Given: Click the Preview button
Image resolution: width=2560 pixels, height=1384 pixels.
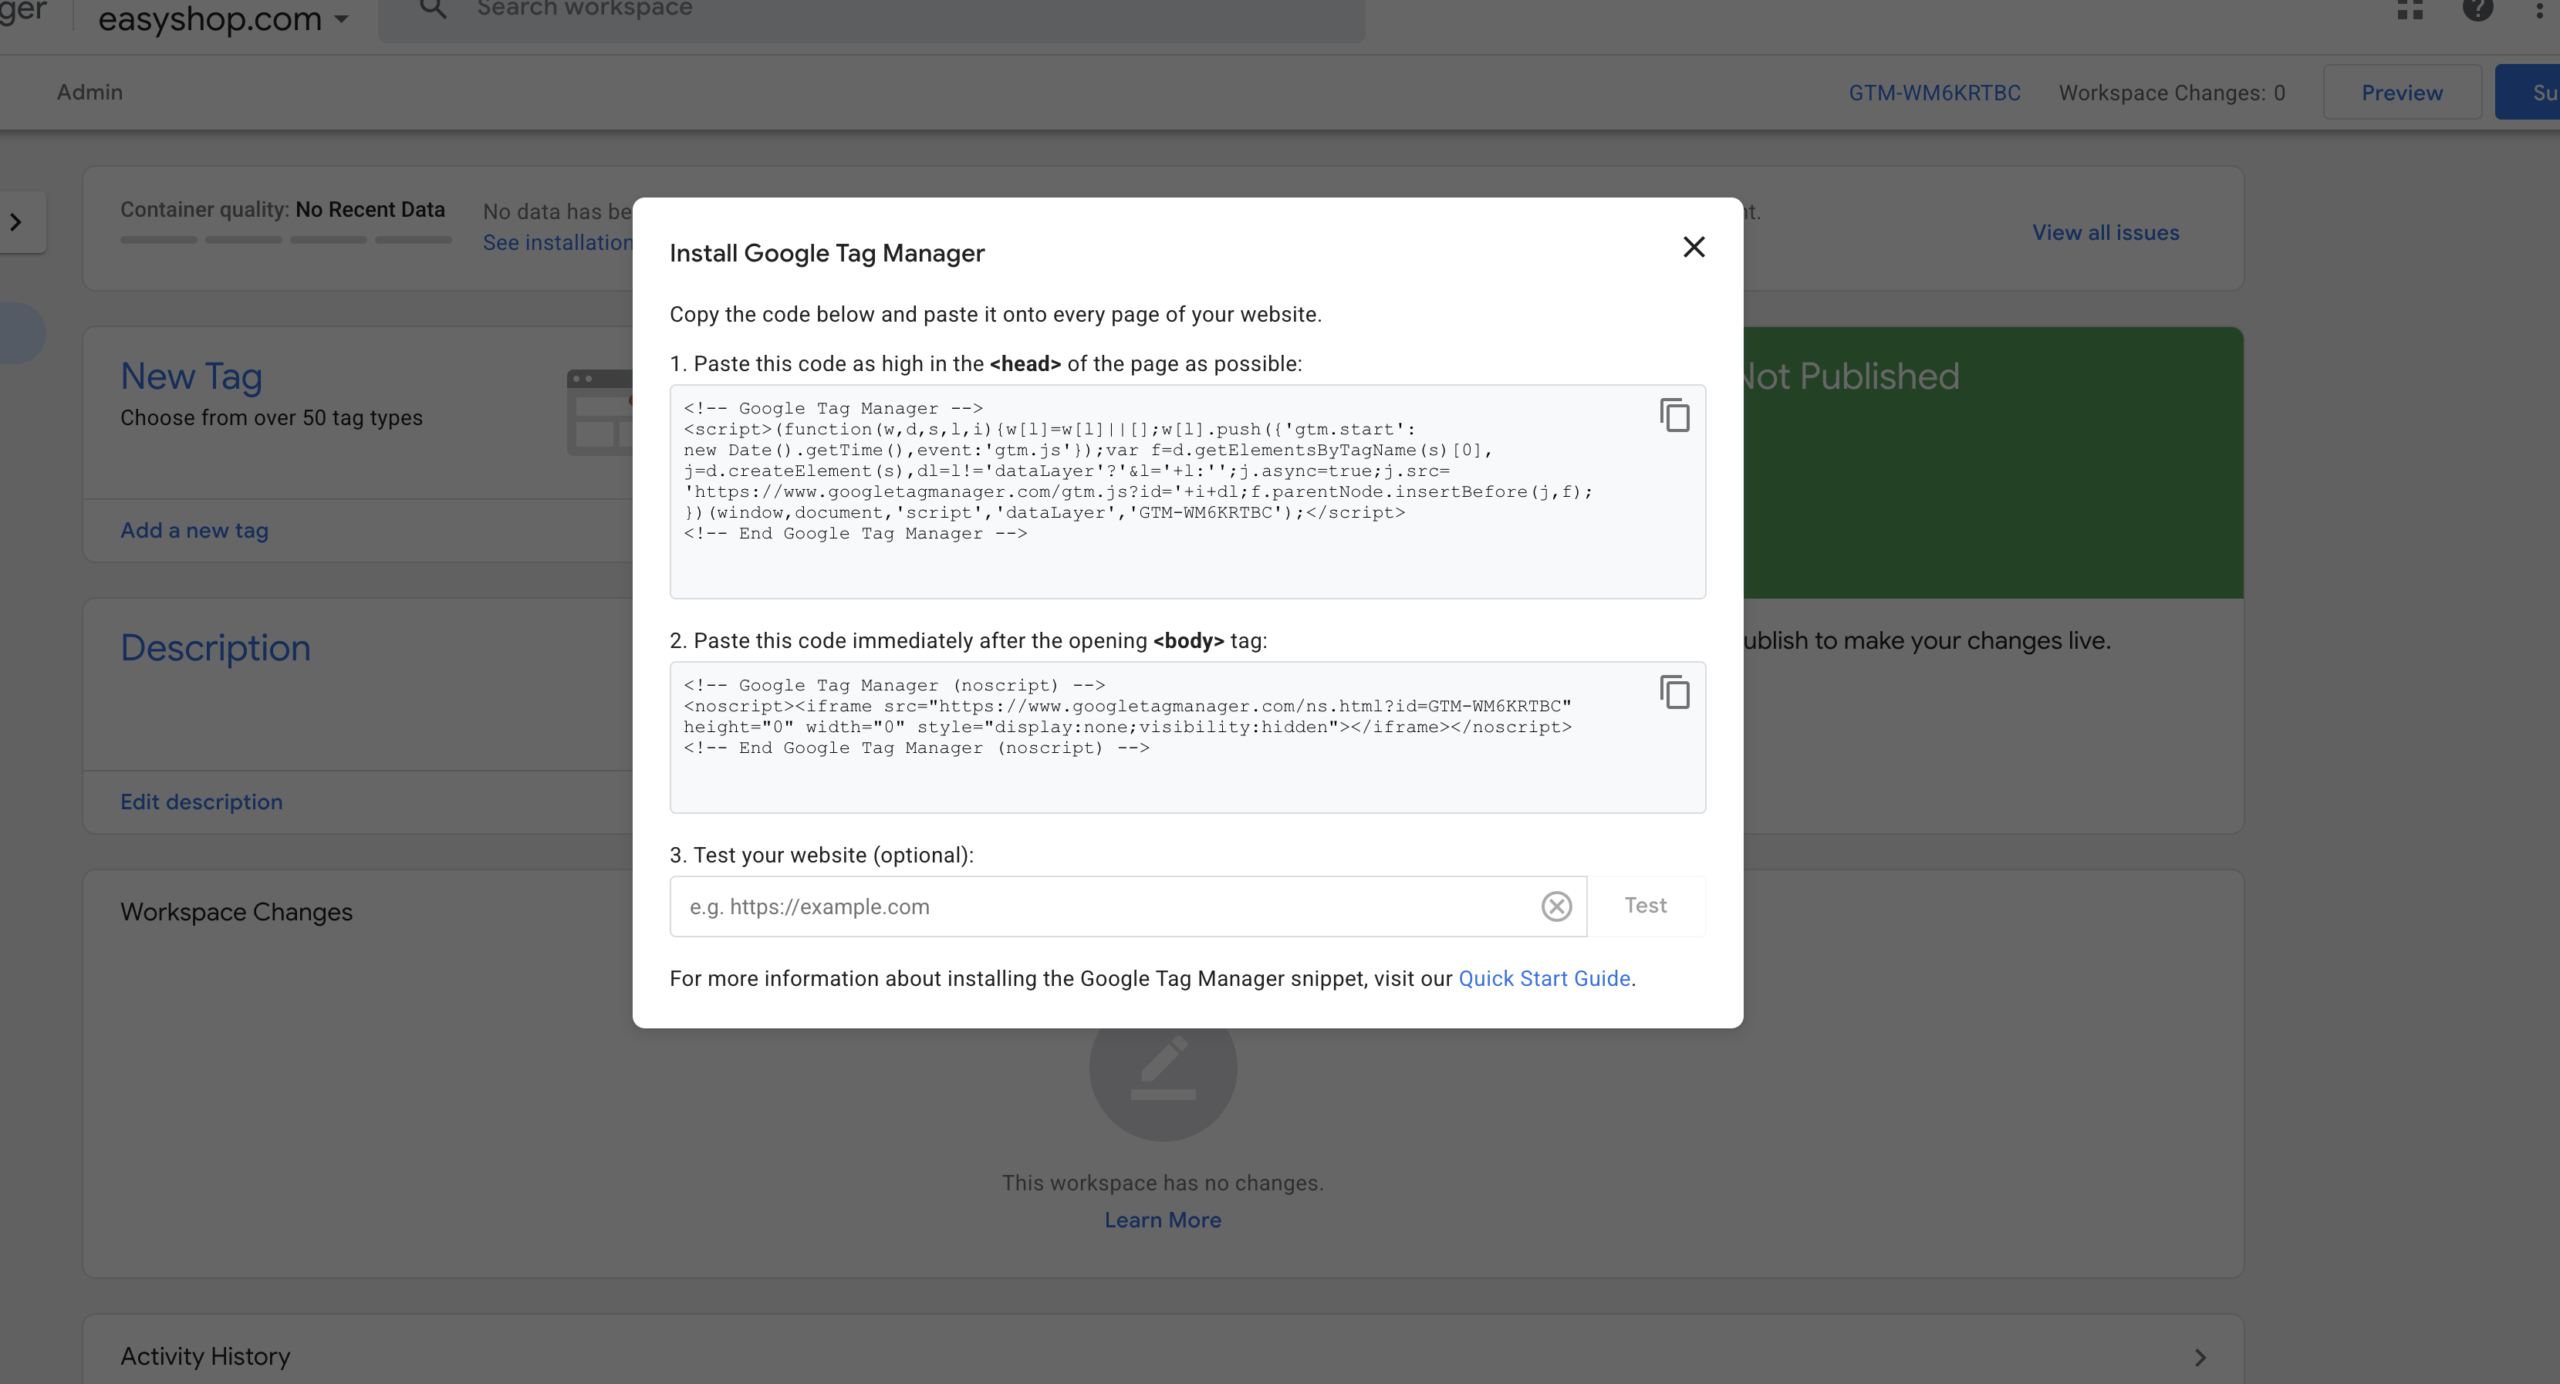Looking at the screenshot, I should tap(2402, 93).
